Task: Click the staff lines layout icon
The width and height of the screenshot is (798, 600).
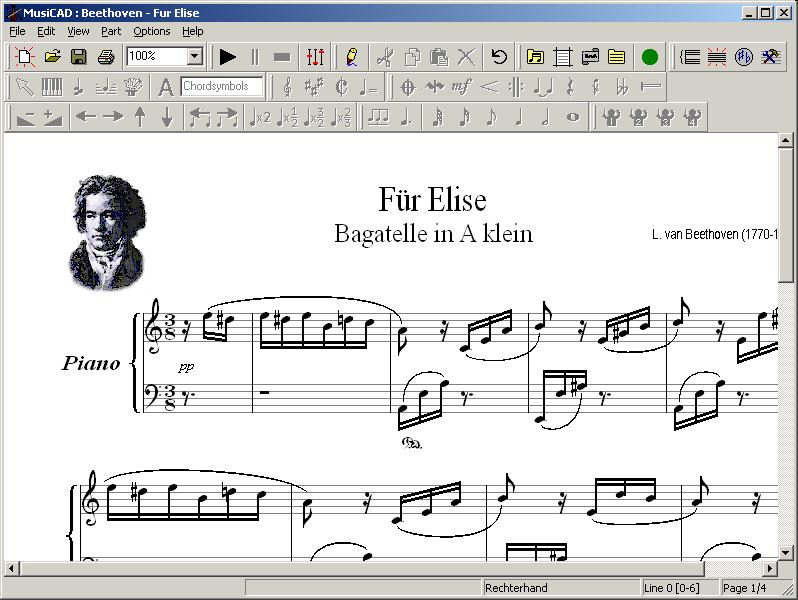Action: [x=562, y=56]
